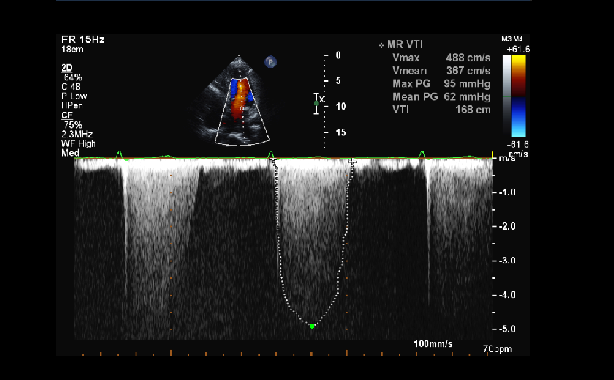Click the 70 bpm heart rate readout
This screenshot has height=380, width=614.
point(497,349)
